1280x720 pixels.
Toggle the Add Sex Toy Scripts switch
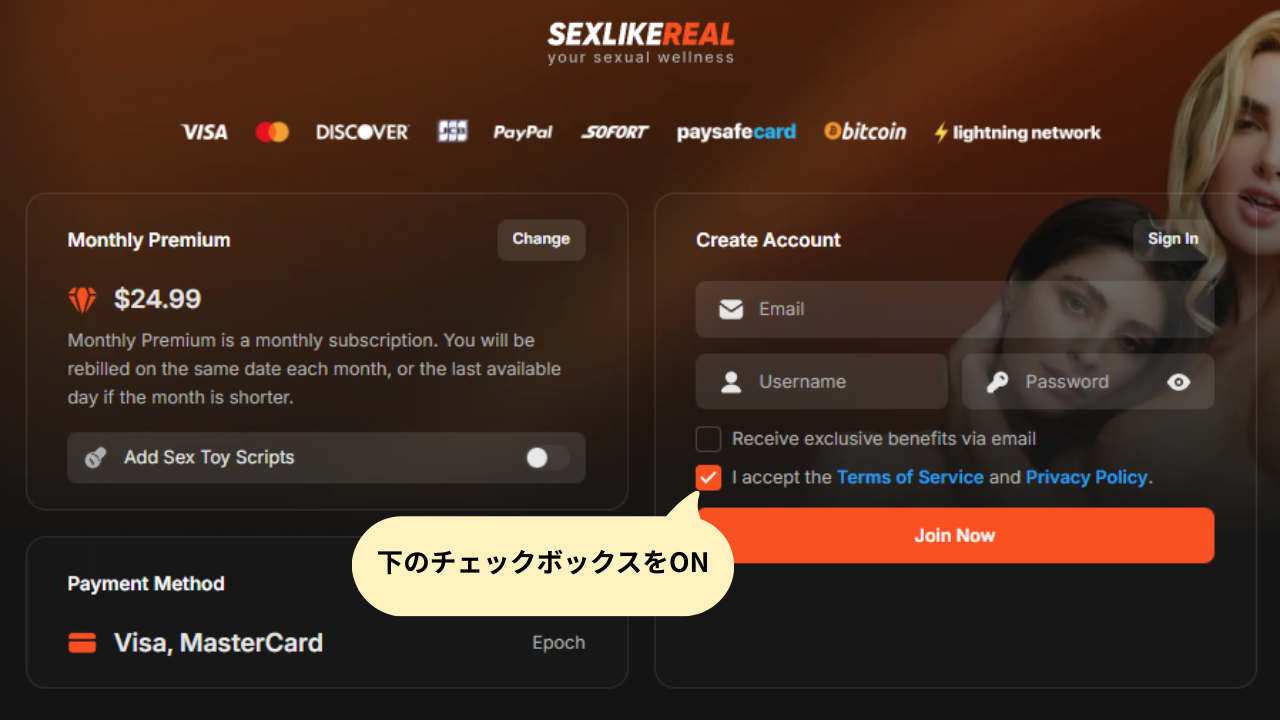click(546, 457)
